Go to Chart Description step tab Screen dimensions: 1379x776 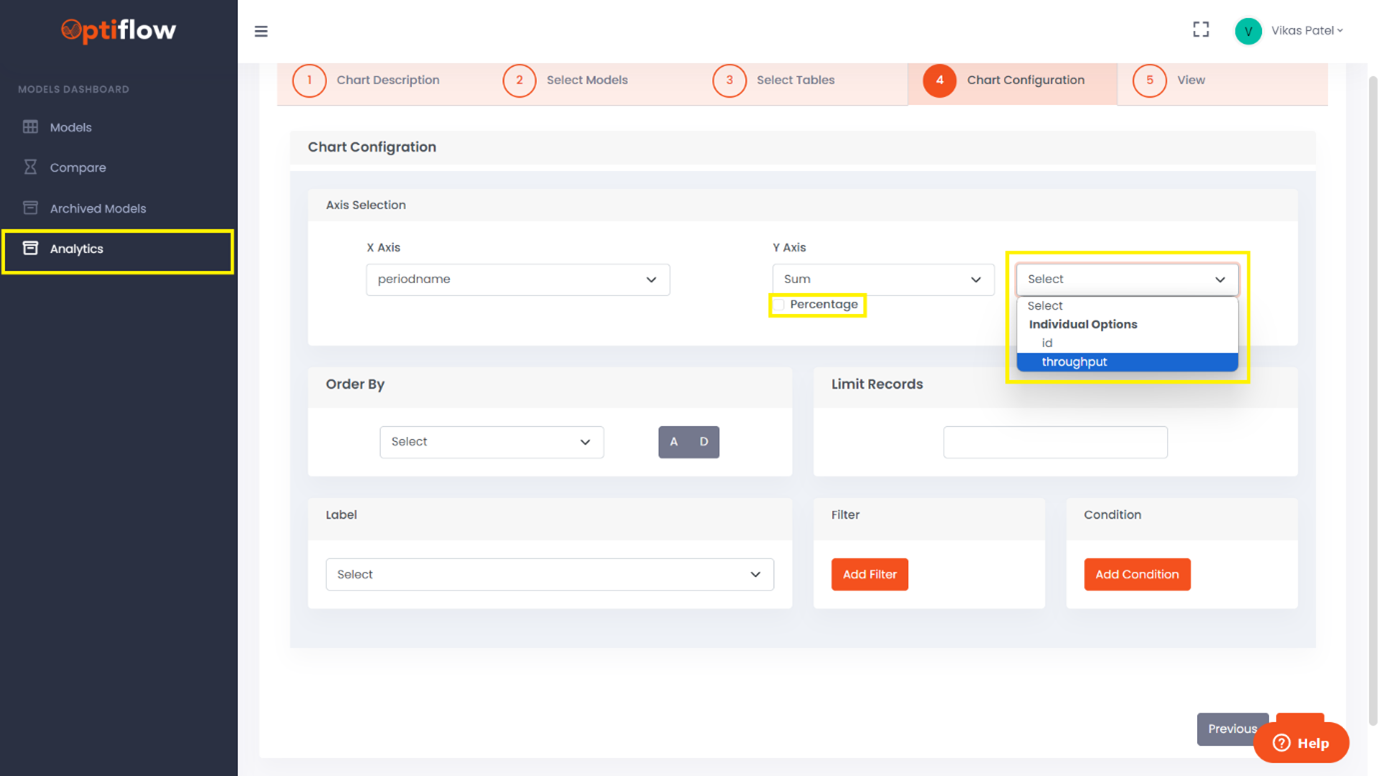coord(387,80)
